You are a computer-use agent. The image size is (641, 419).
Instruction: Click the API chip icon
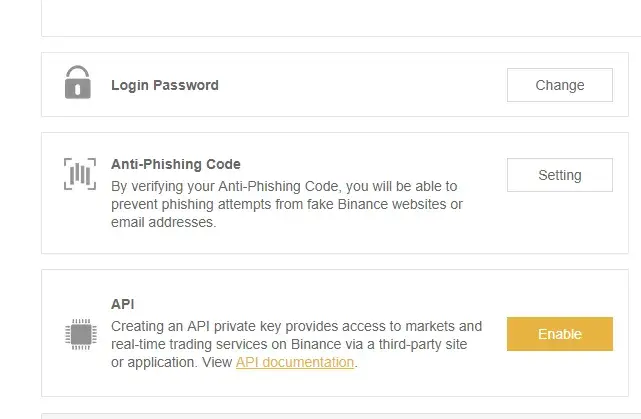(x=77, y=333)
